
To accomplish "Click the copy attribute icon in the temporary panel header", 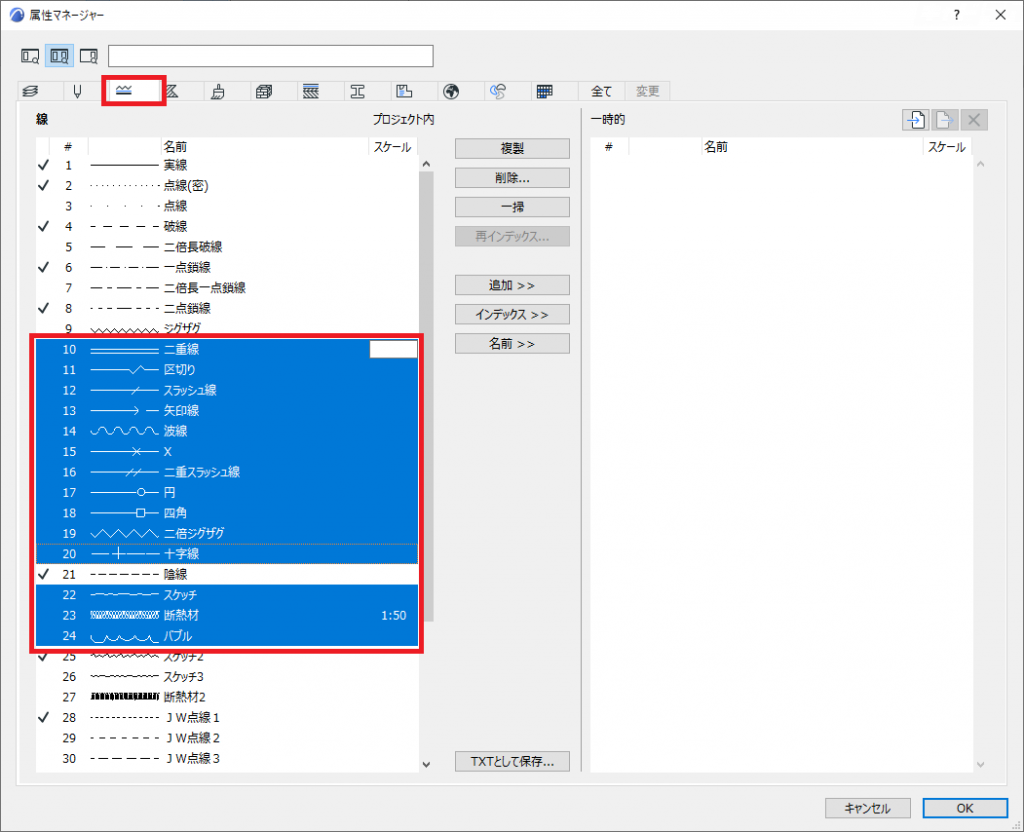I will point(915,119).
